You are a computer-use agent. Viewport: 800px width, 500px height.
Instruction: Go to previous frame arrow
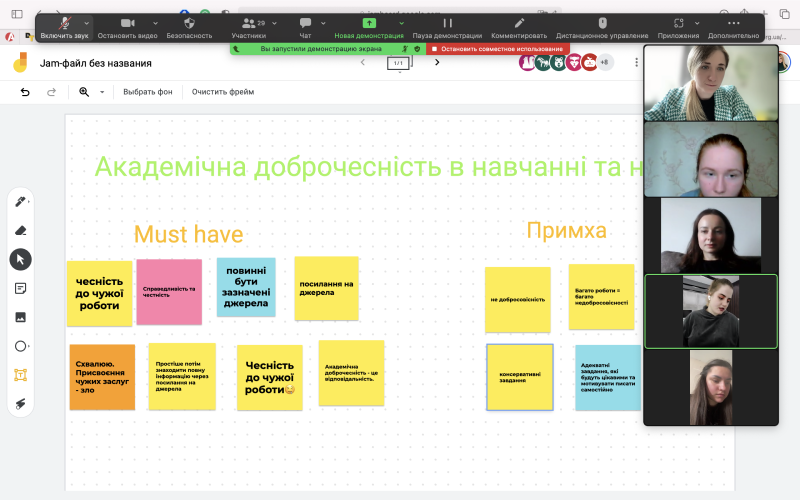363,62
